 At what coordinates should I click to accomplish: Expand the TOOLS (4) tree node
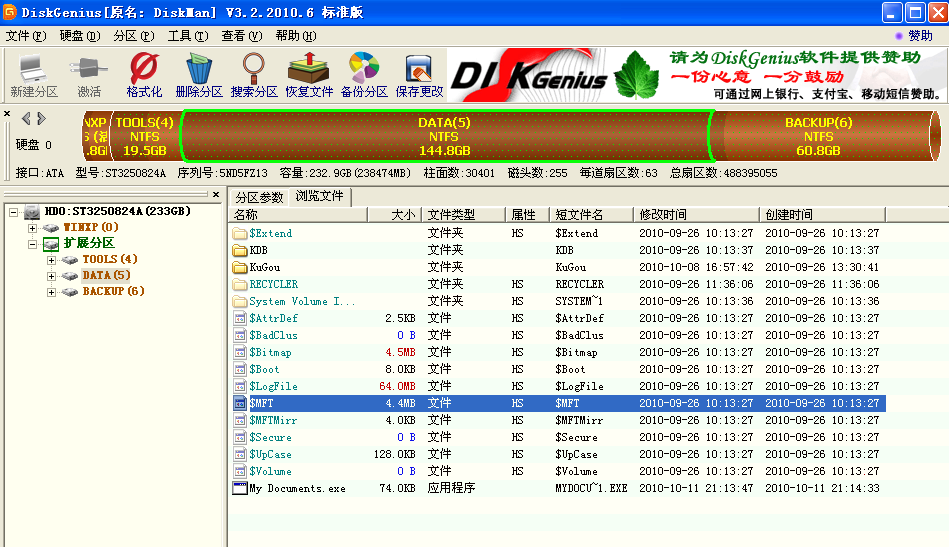(x=51, y=260)
